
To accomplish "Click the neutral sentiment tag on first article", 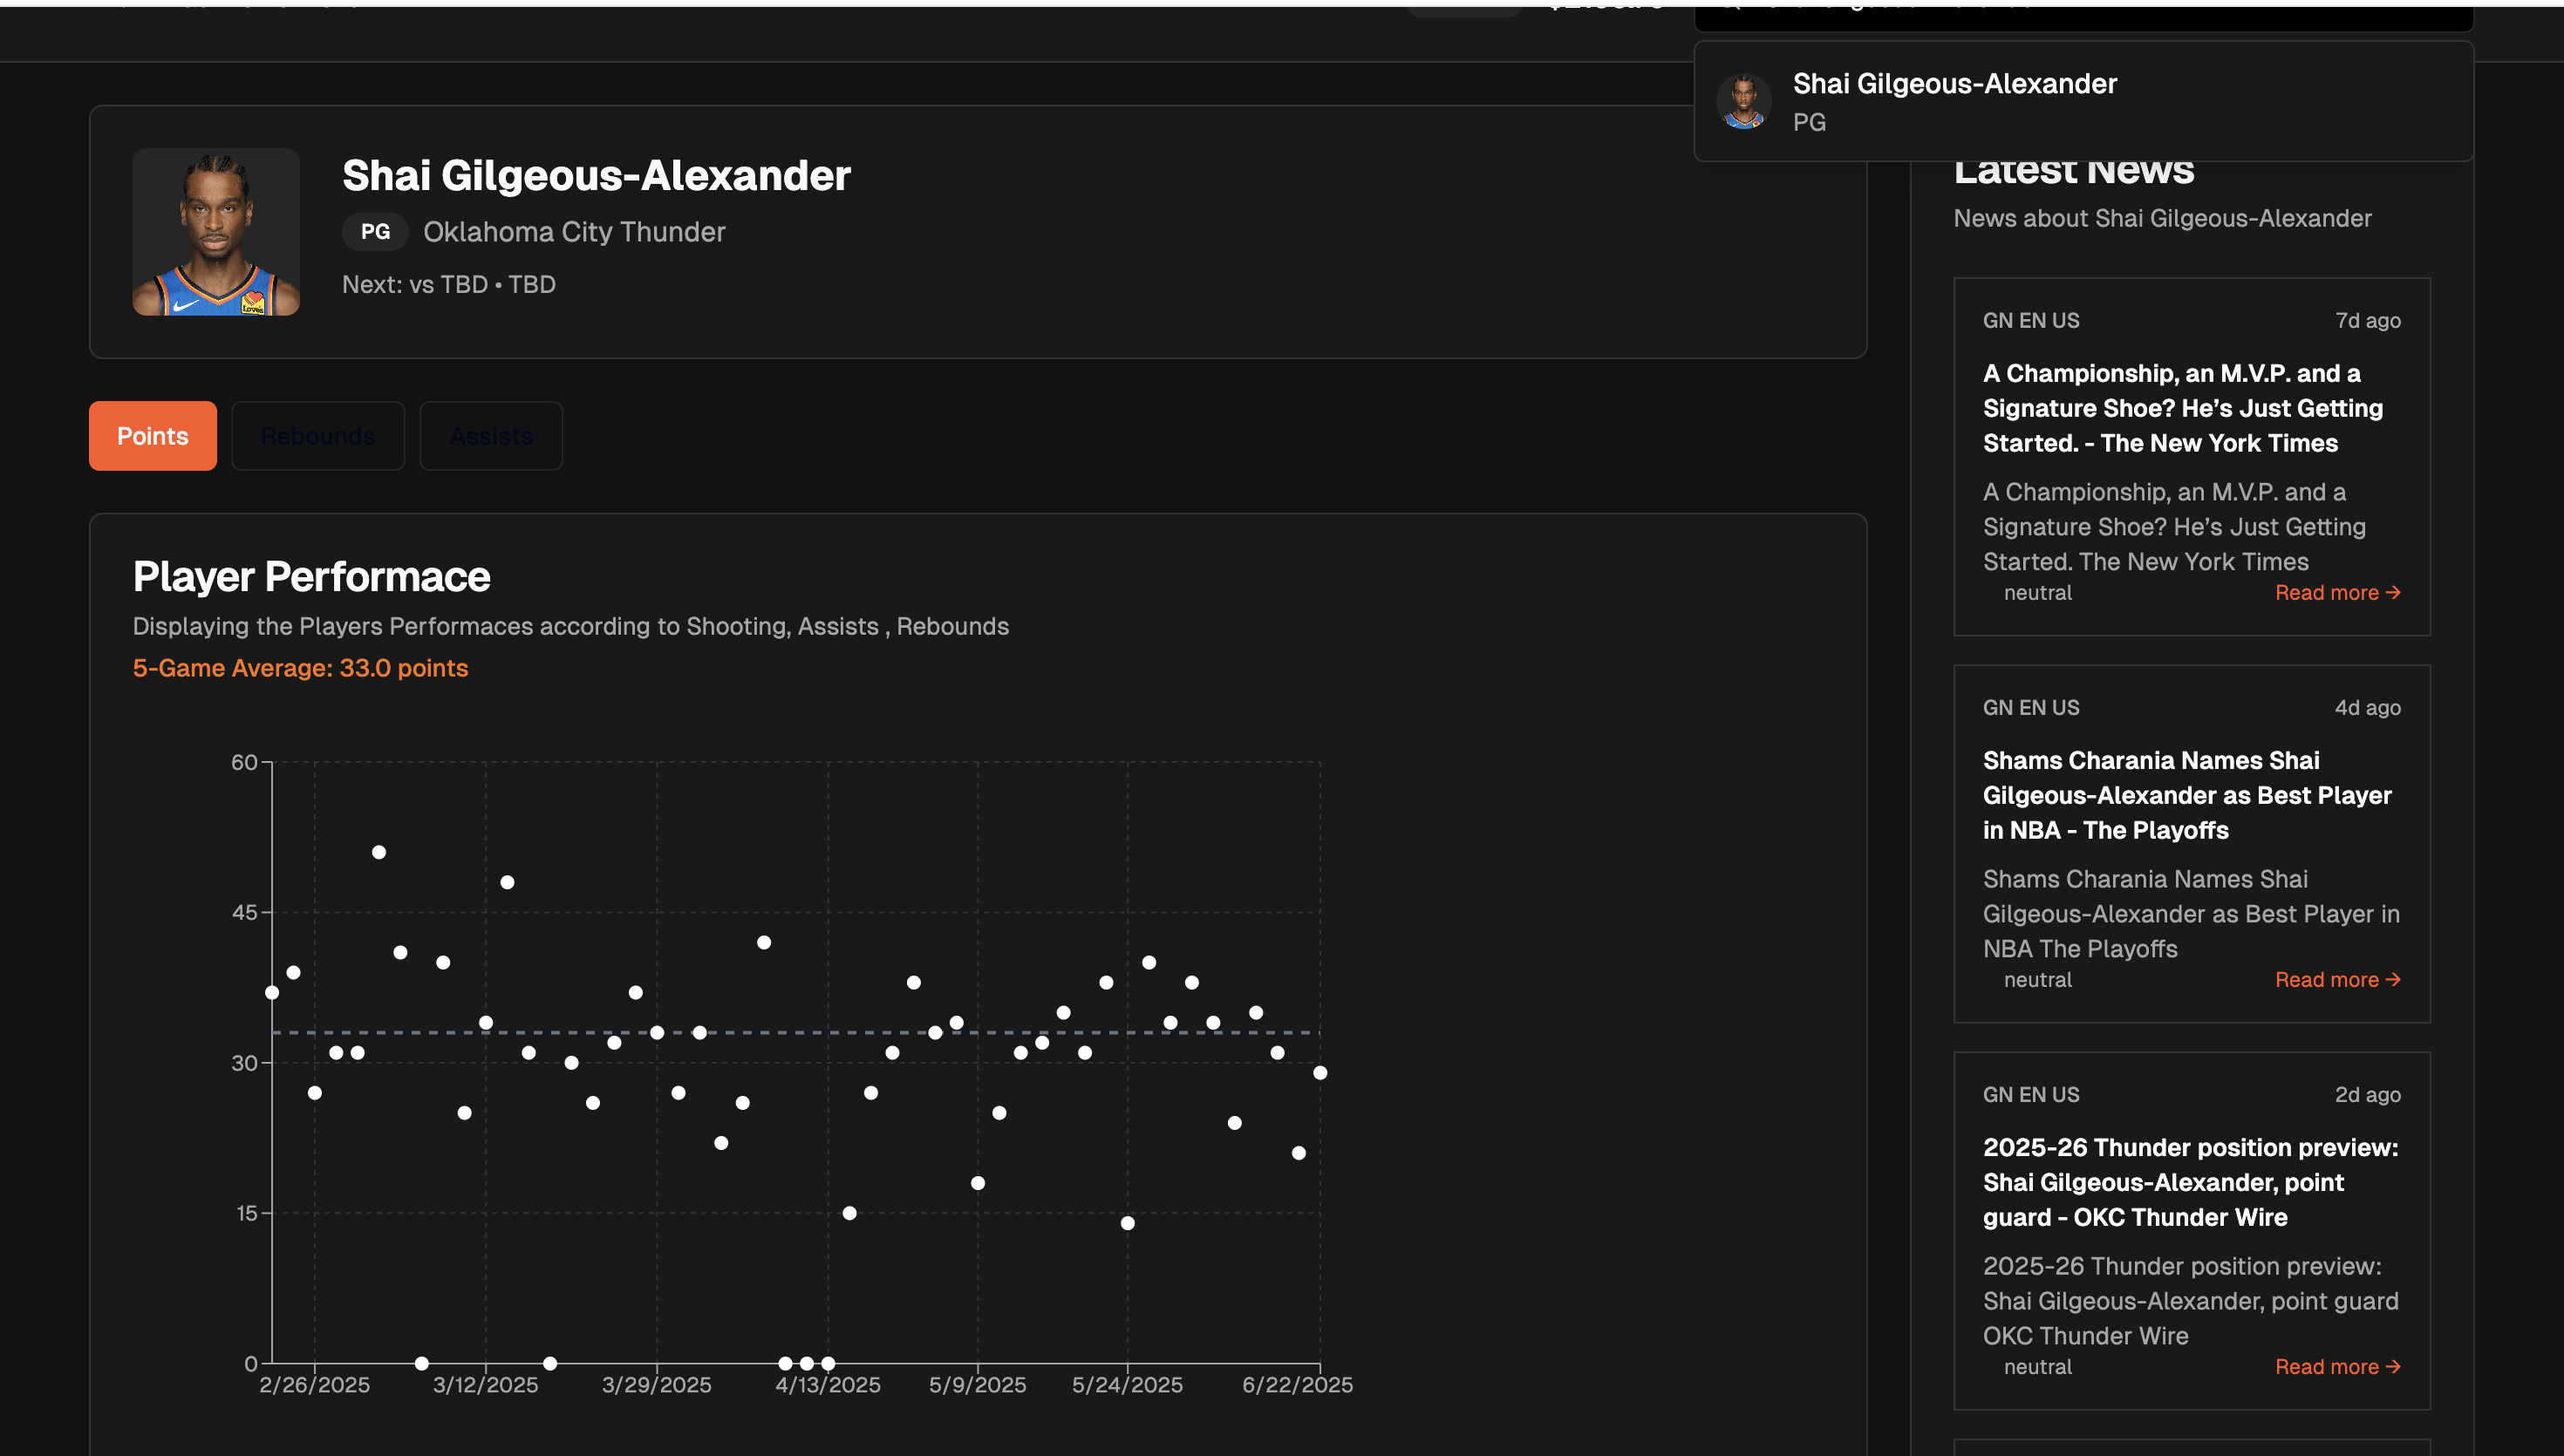I will (x=2037, y=593).
